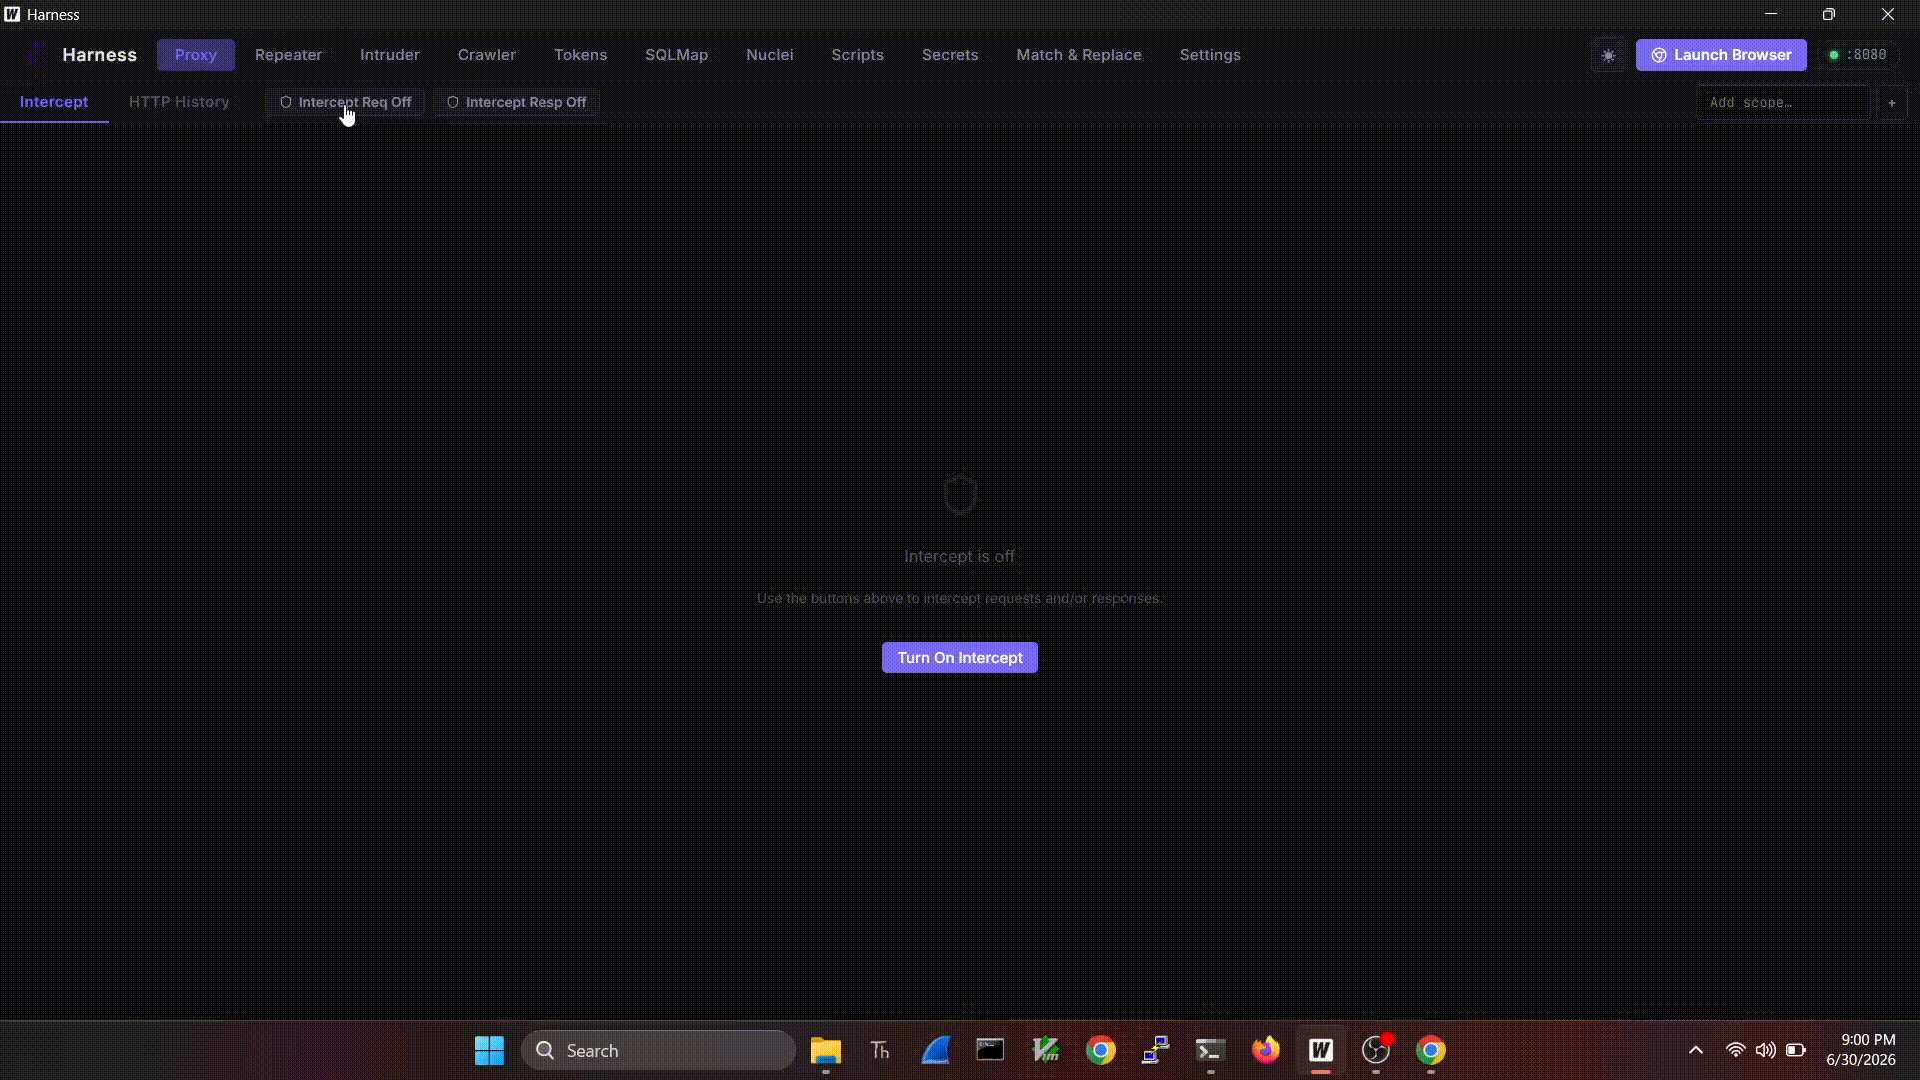Open the green Vim taskbar icon
The width and height of the screenshot is (1920, 1080).
coord(1046,1050)
